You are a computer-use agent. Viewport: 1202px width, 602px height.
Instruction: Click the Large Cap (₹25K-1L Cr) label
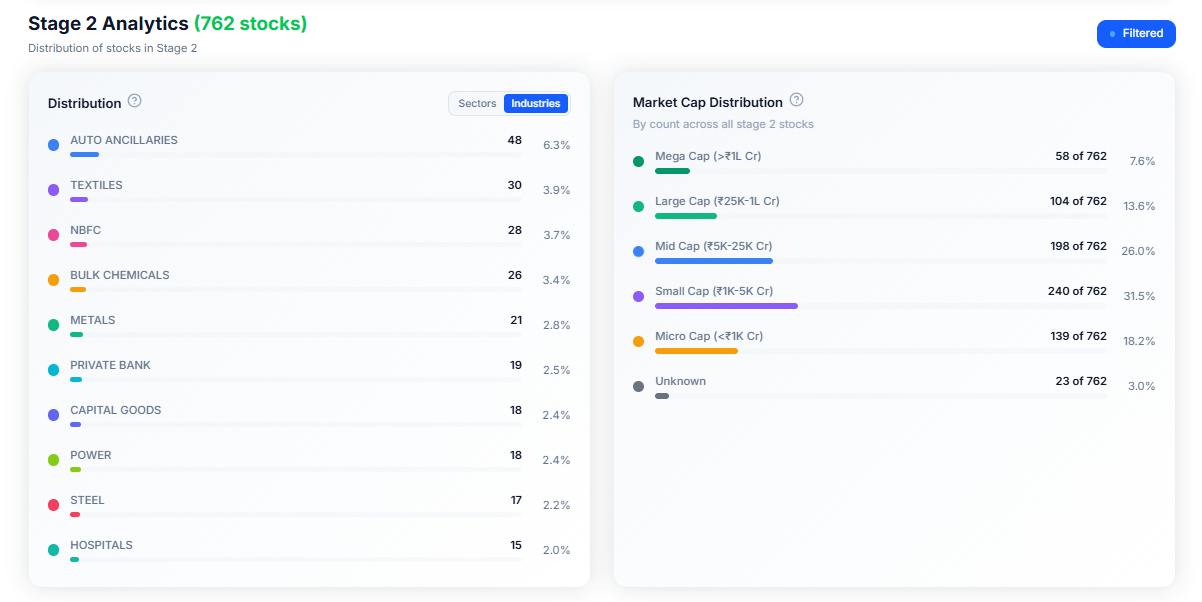click(x=717, y=201)
